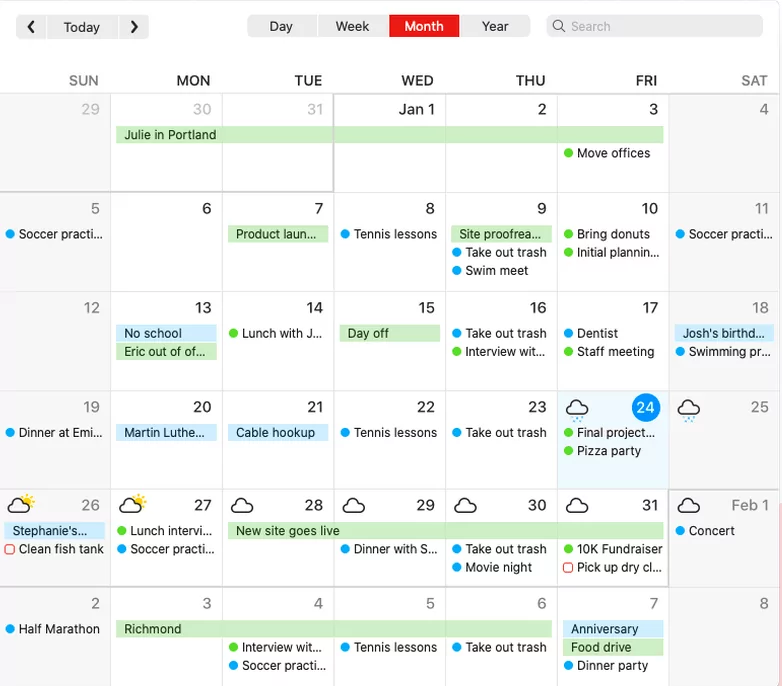The height and width of the screenshot is (686, 782).
Task: Open the Concert event on Feb 1
Action: (705, 530)
